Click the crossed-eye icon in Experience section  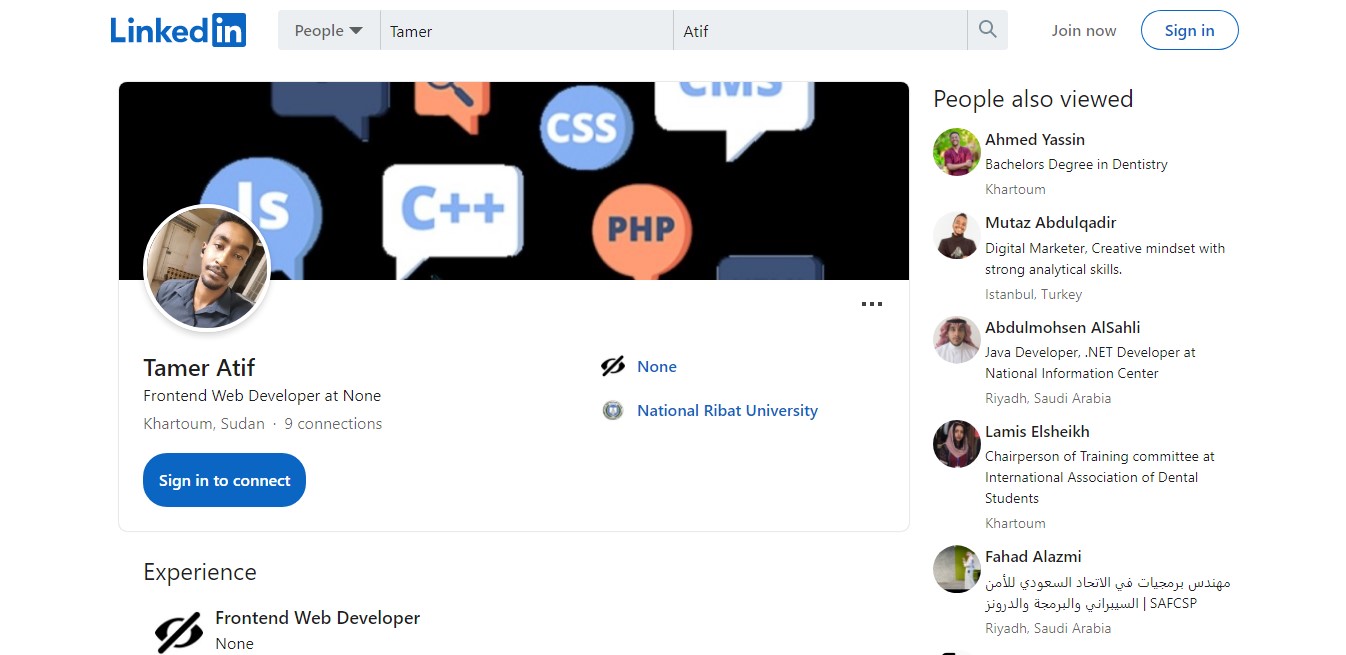(179, 632)
